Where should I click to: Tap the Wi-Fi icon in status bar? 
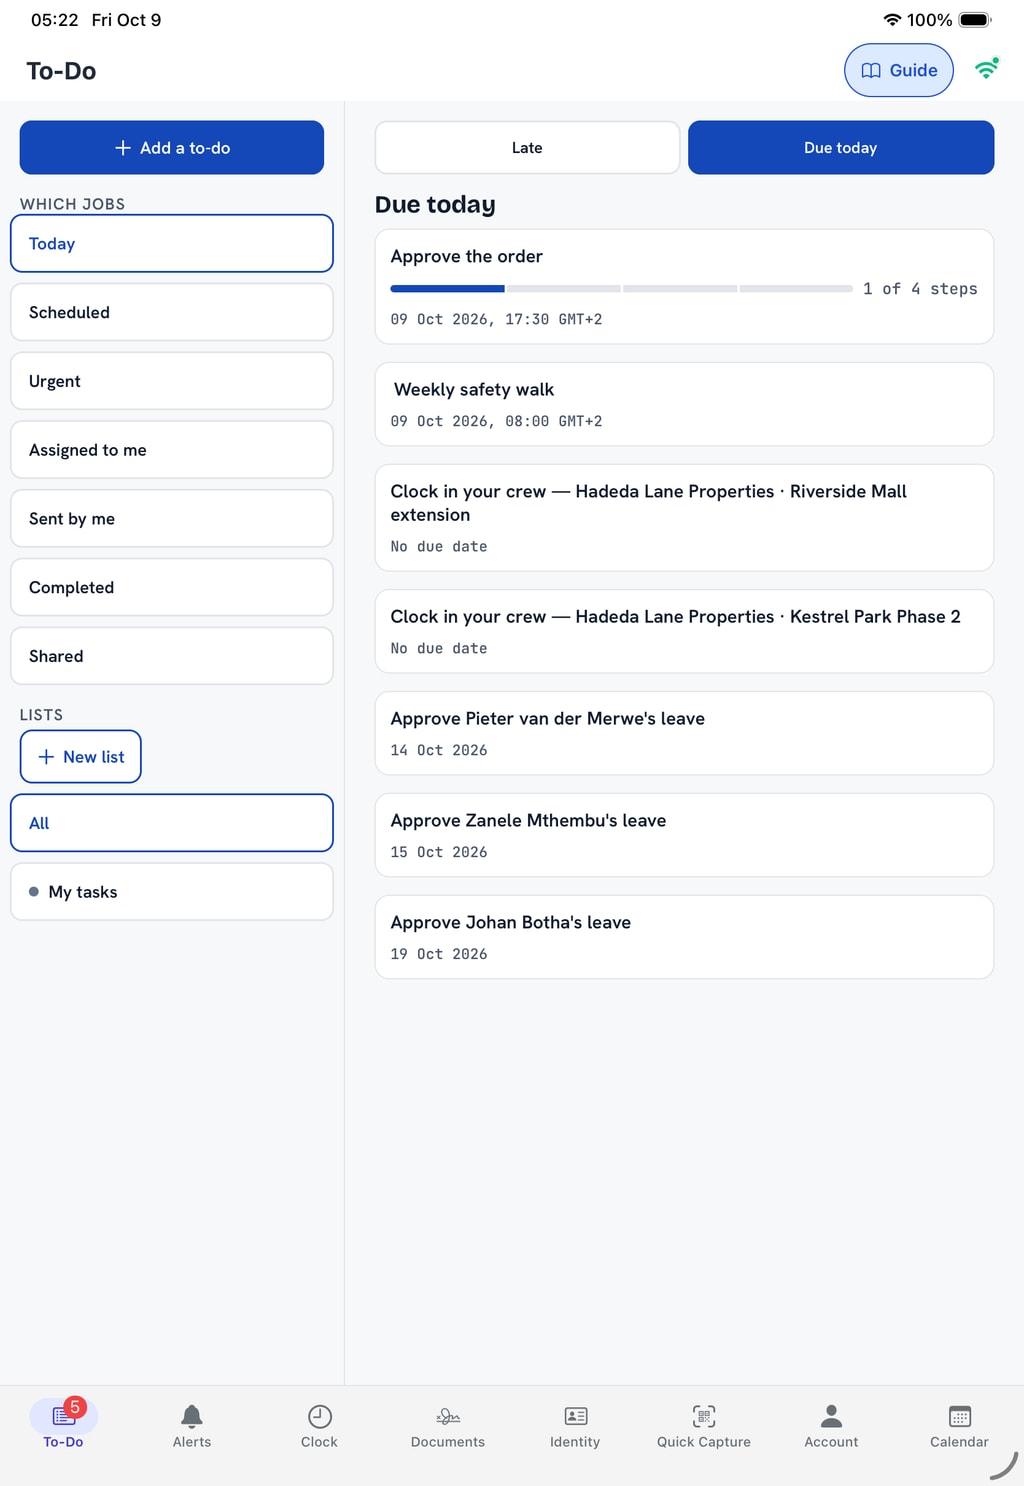(x=892, y=20)
